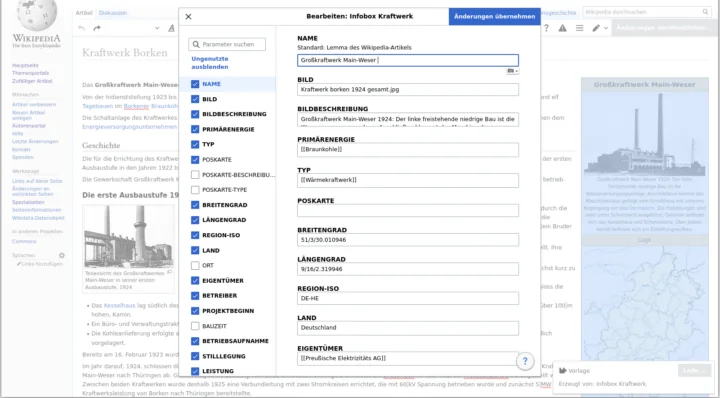Click the Land field with Deutschland
The width and height of the screenshot is (720, 398).
(408, 328)
